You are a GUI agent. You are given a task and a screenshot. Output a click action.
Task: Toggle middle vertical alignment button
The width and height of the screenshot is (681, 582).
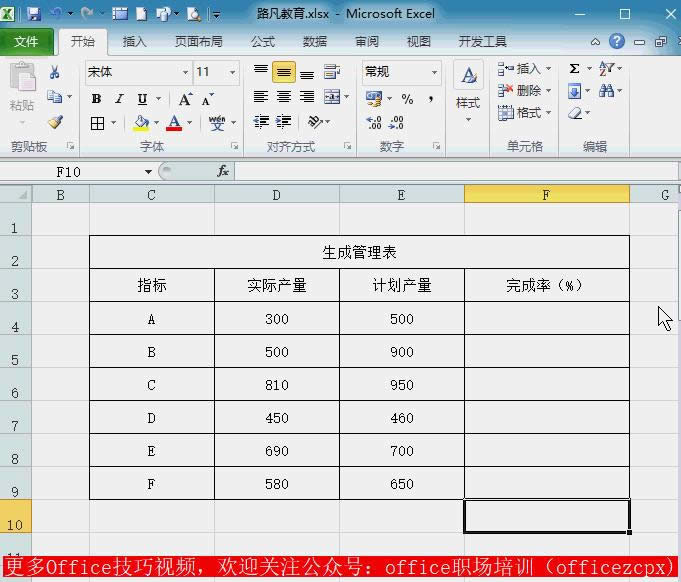[284, 73]
